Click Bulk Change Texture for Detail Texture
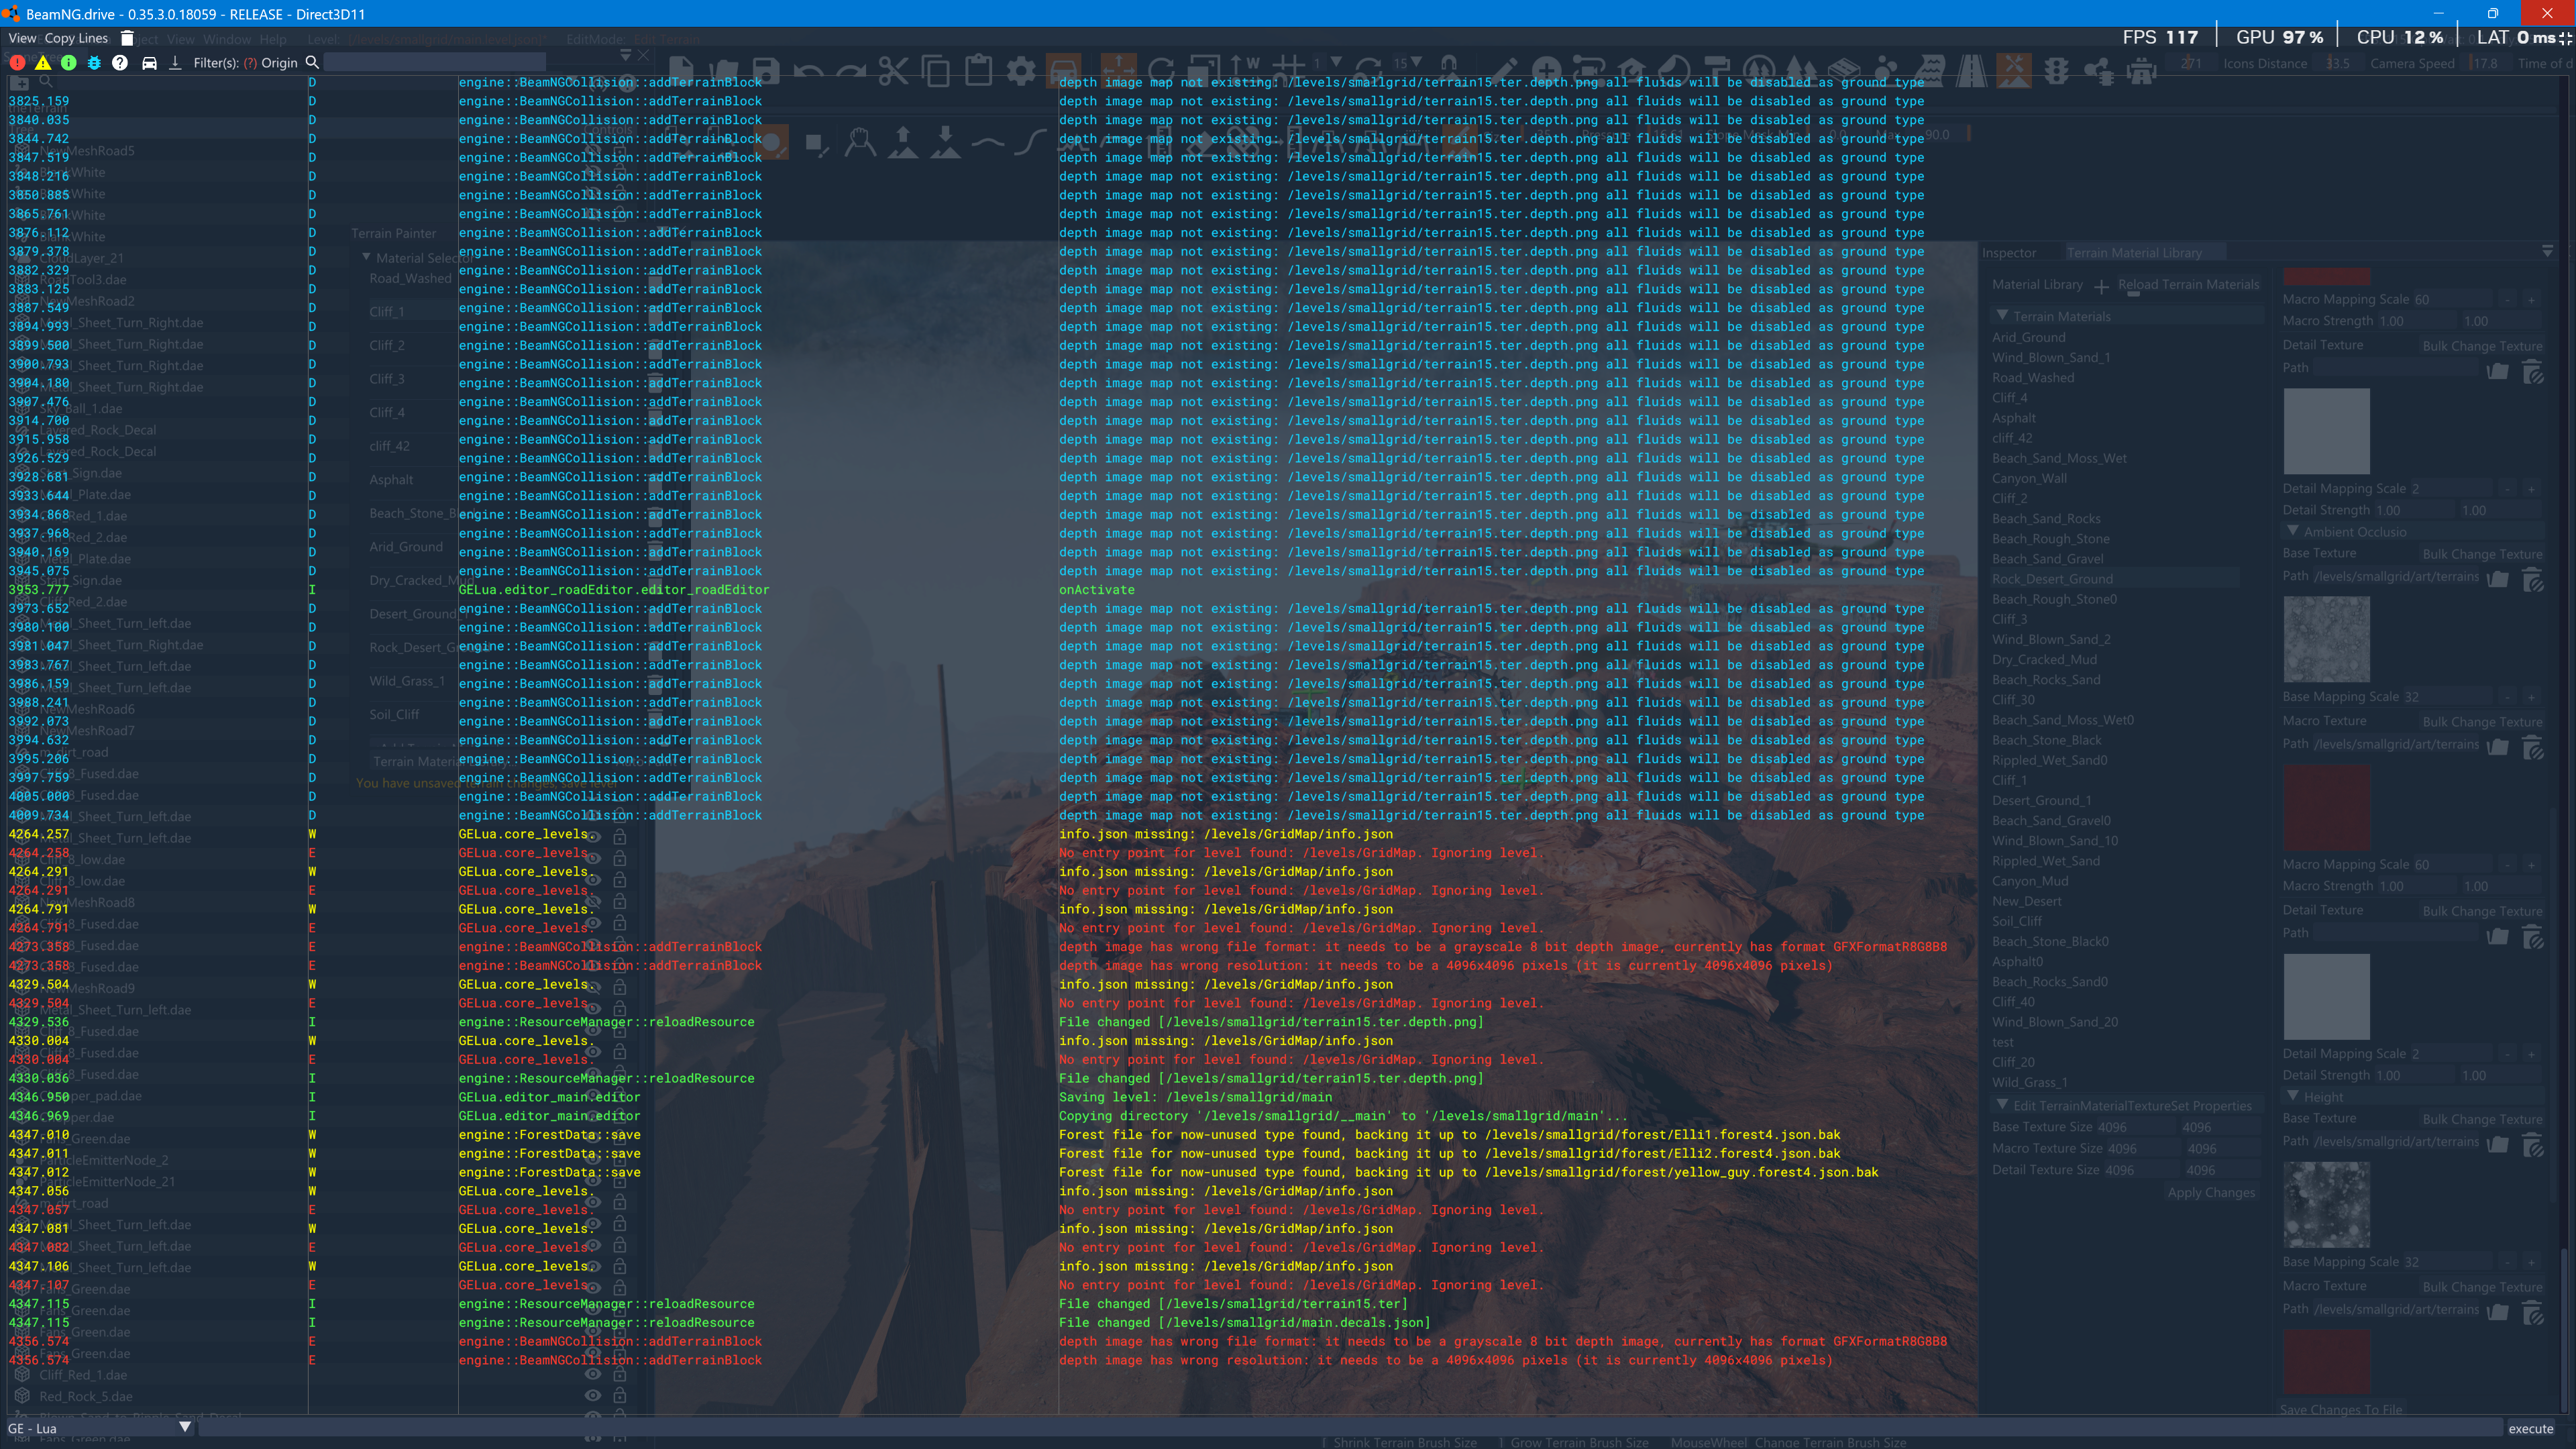Image resolution: width=2576 pixels, height=1449 pixels. (2482, 346)
